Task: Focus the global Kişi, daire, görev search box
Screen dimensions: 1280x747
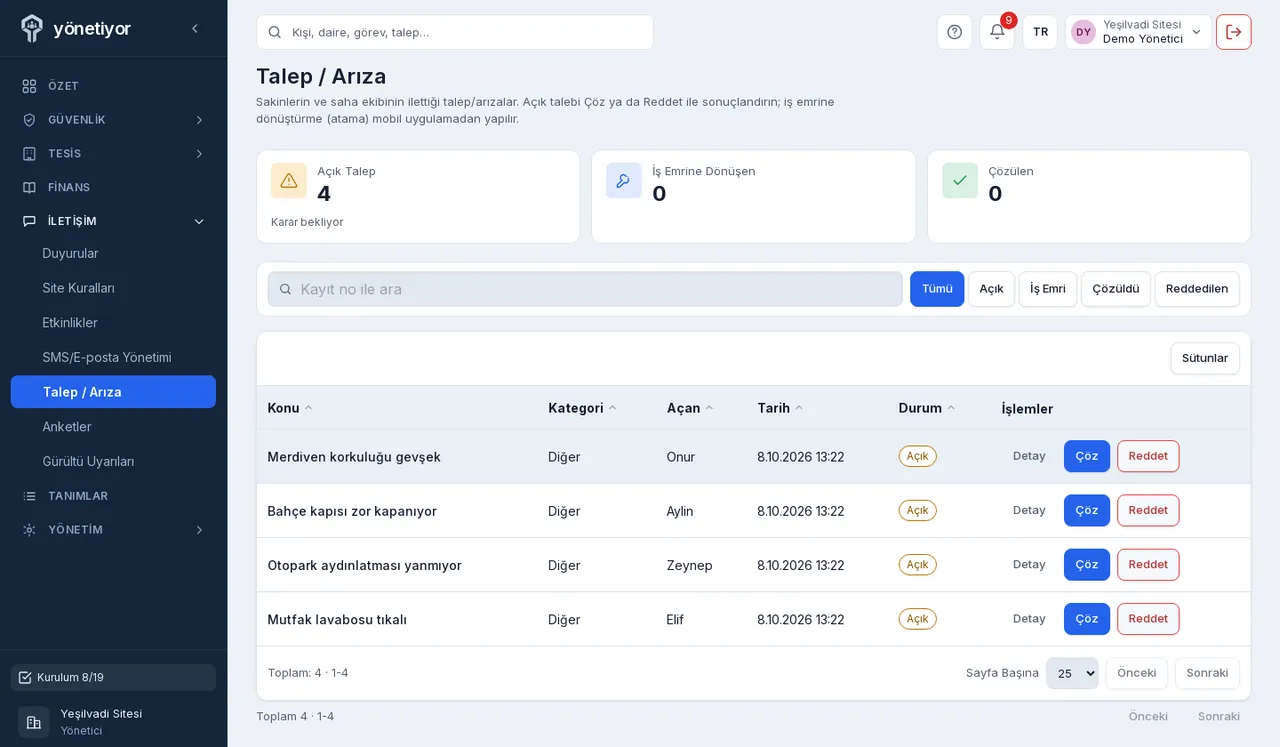Action: click(455, 32)
